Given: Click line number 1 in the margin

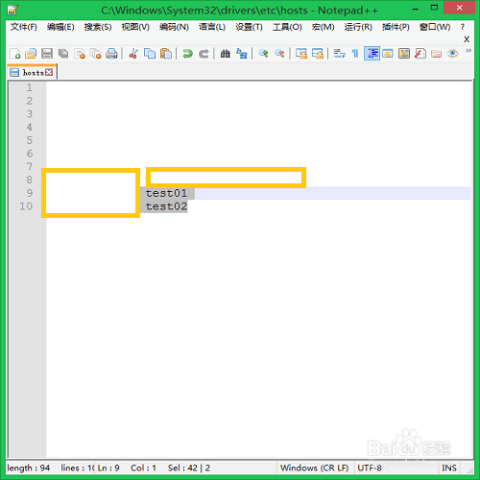Looking at the screenshot, I should click(x=30, y=88).
